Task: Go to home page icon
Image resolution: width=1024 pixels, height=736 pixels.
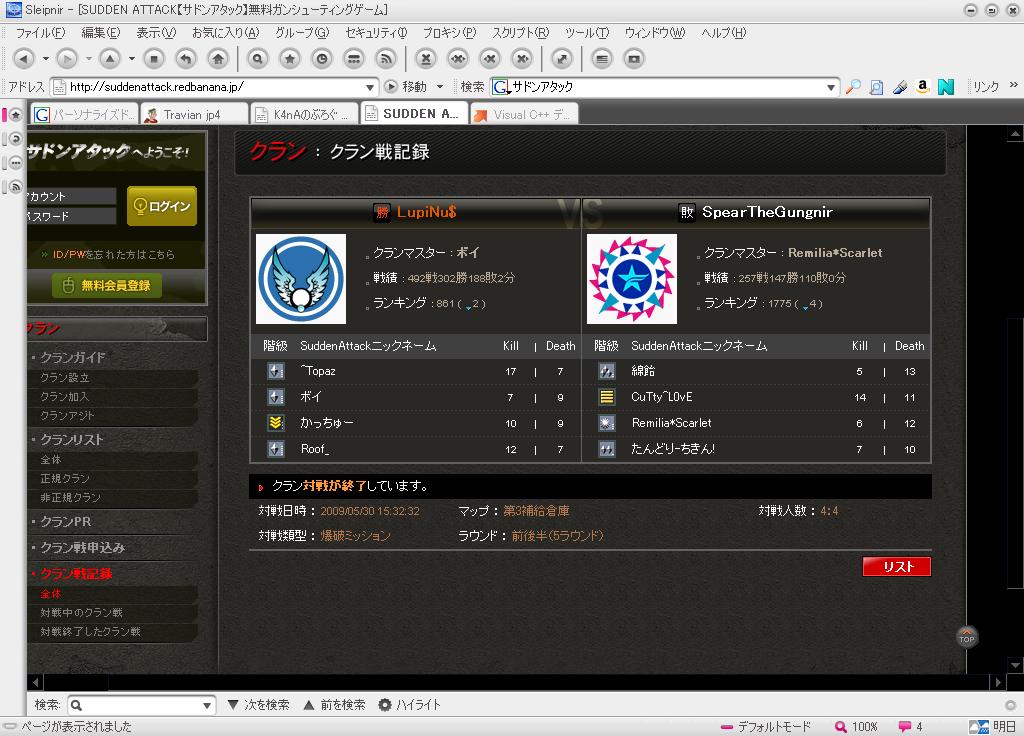Action: pyautogui.click(x=218, y=59)
